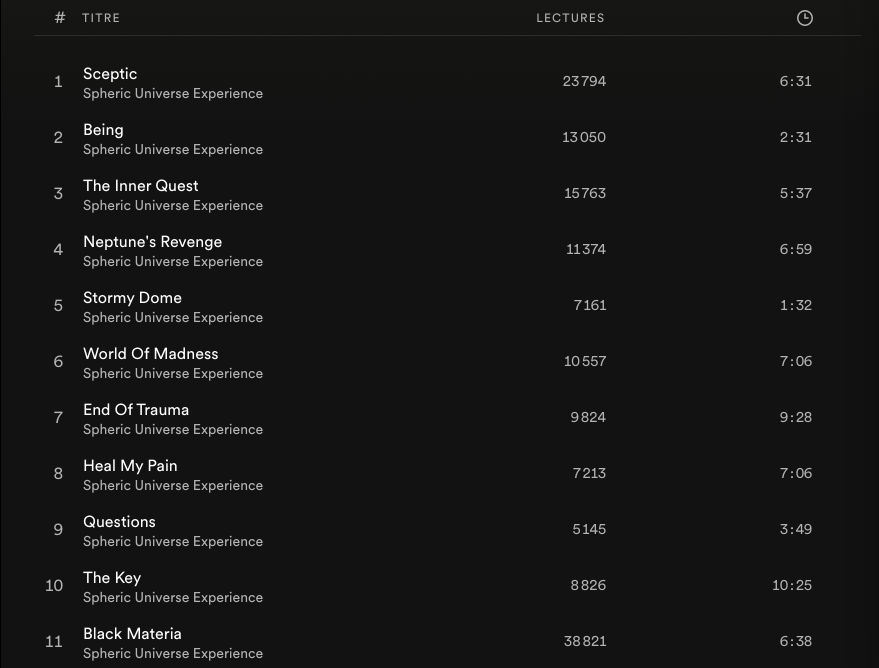Click the LECTURES column header
879x668 pixels.
[570, 18]
